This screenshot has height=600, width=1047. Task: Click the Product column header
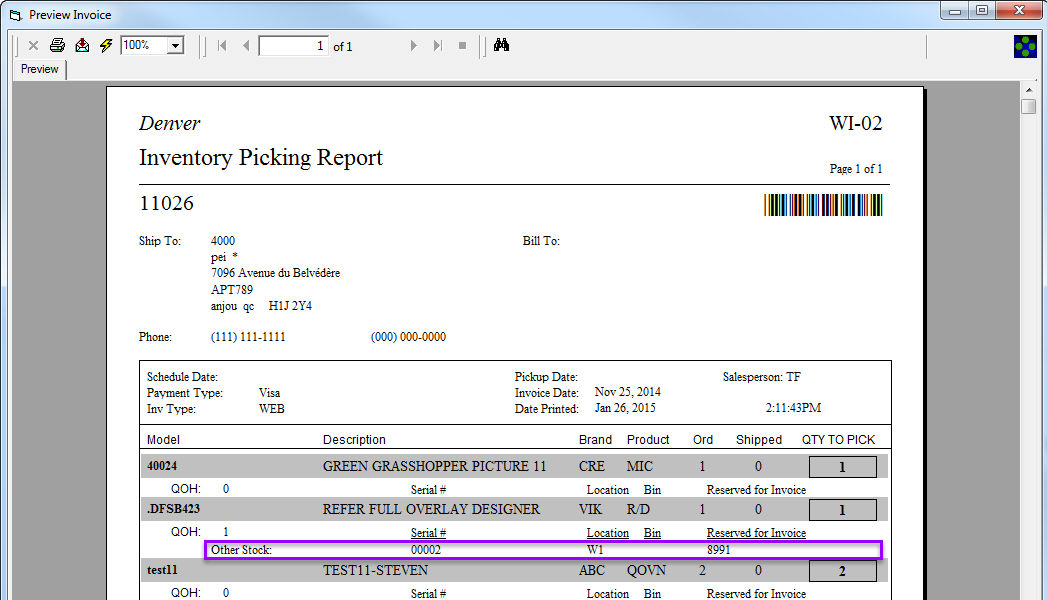click(x=648, y=439)
